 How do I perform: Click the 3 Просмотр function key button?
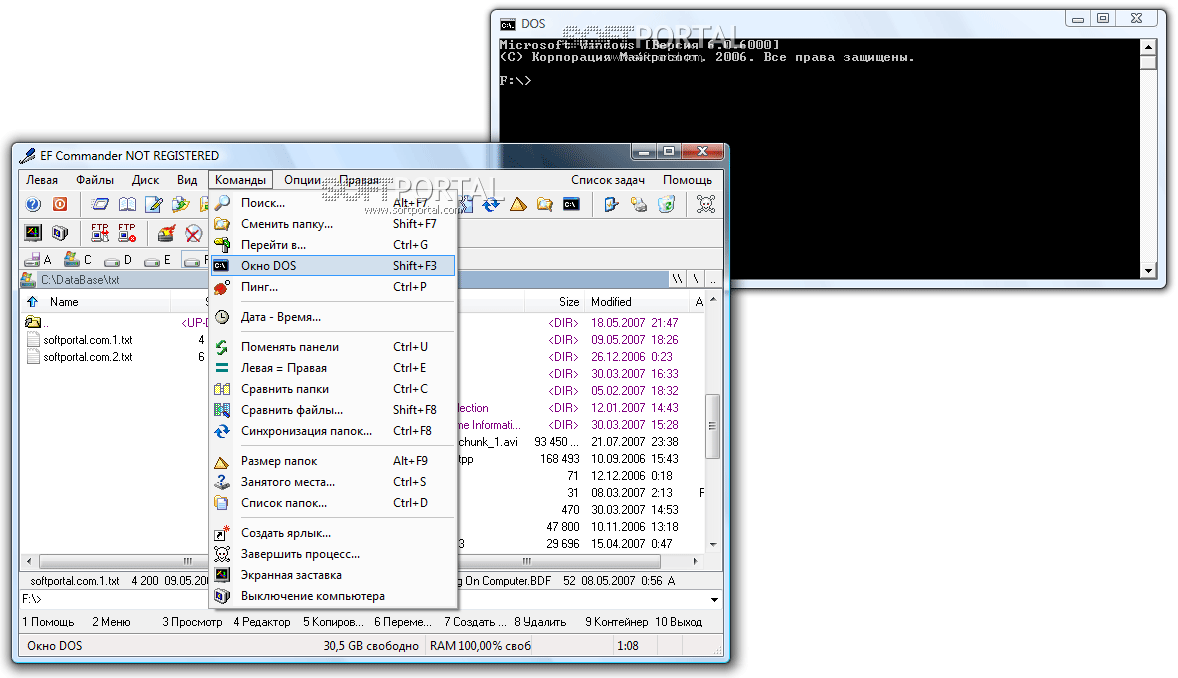tap(192, 622)
